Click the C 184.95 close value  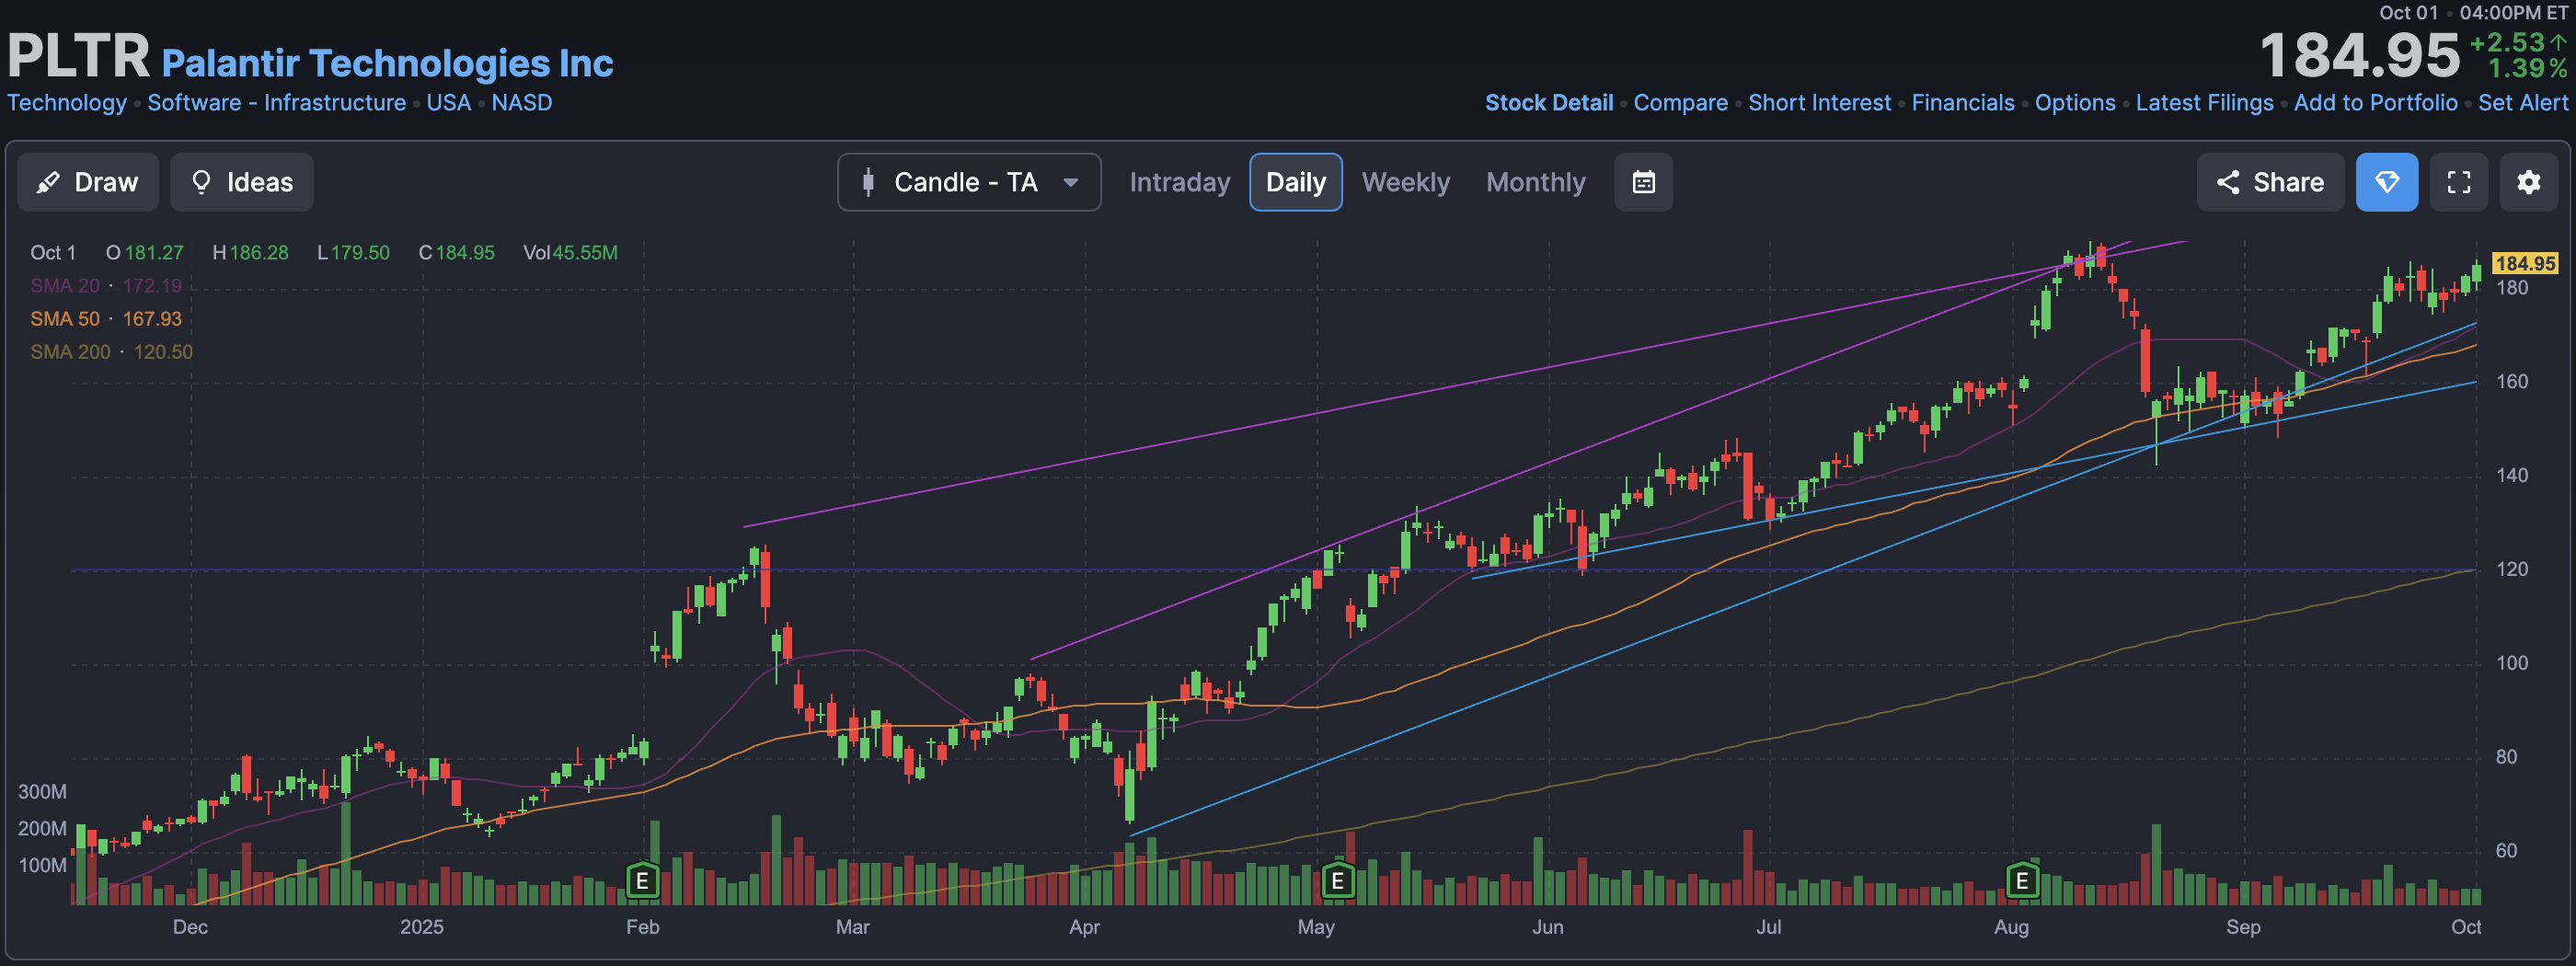click(x=456, y=253)
